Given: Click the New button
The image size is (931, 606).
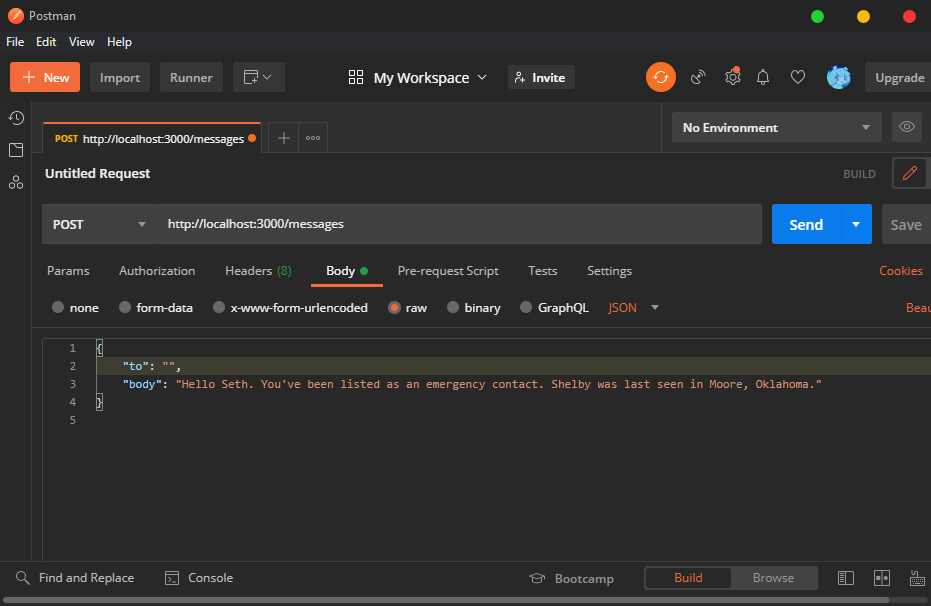Looking at the screenshot, I should click(x=45, y=77).
